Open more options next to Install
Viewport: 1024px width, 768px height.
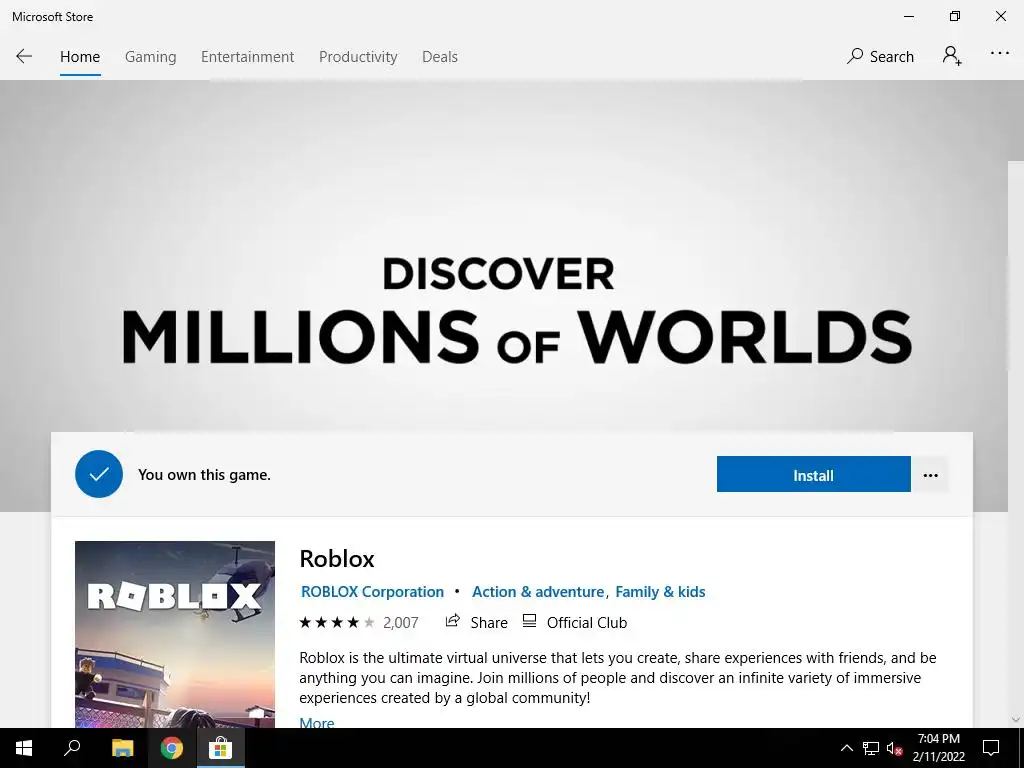click(x=930, y=475)
